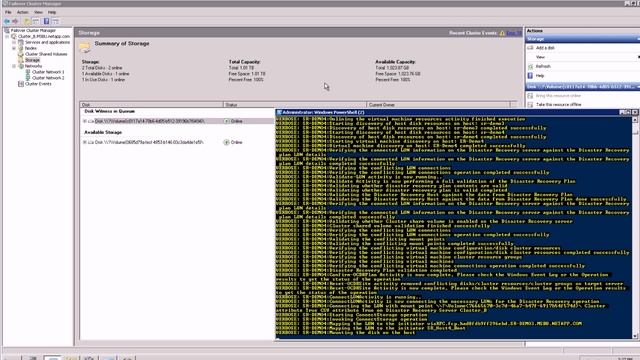Collapse the cluster node in tree
The width and height of the screenshot is (640, 360).
[7, 36]
